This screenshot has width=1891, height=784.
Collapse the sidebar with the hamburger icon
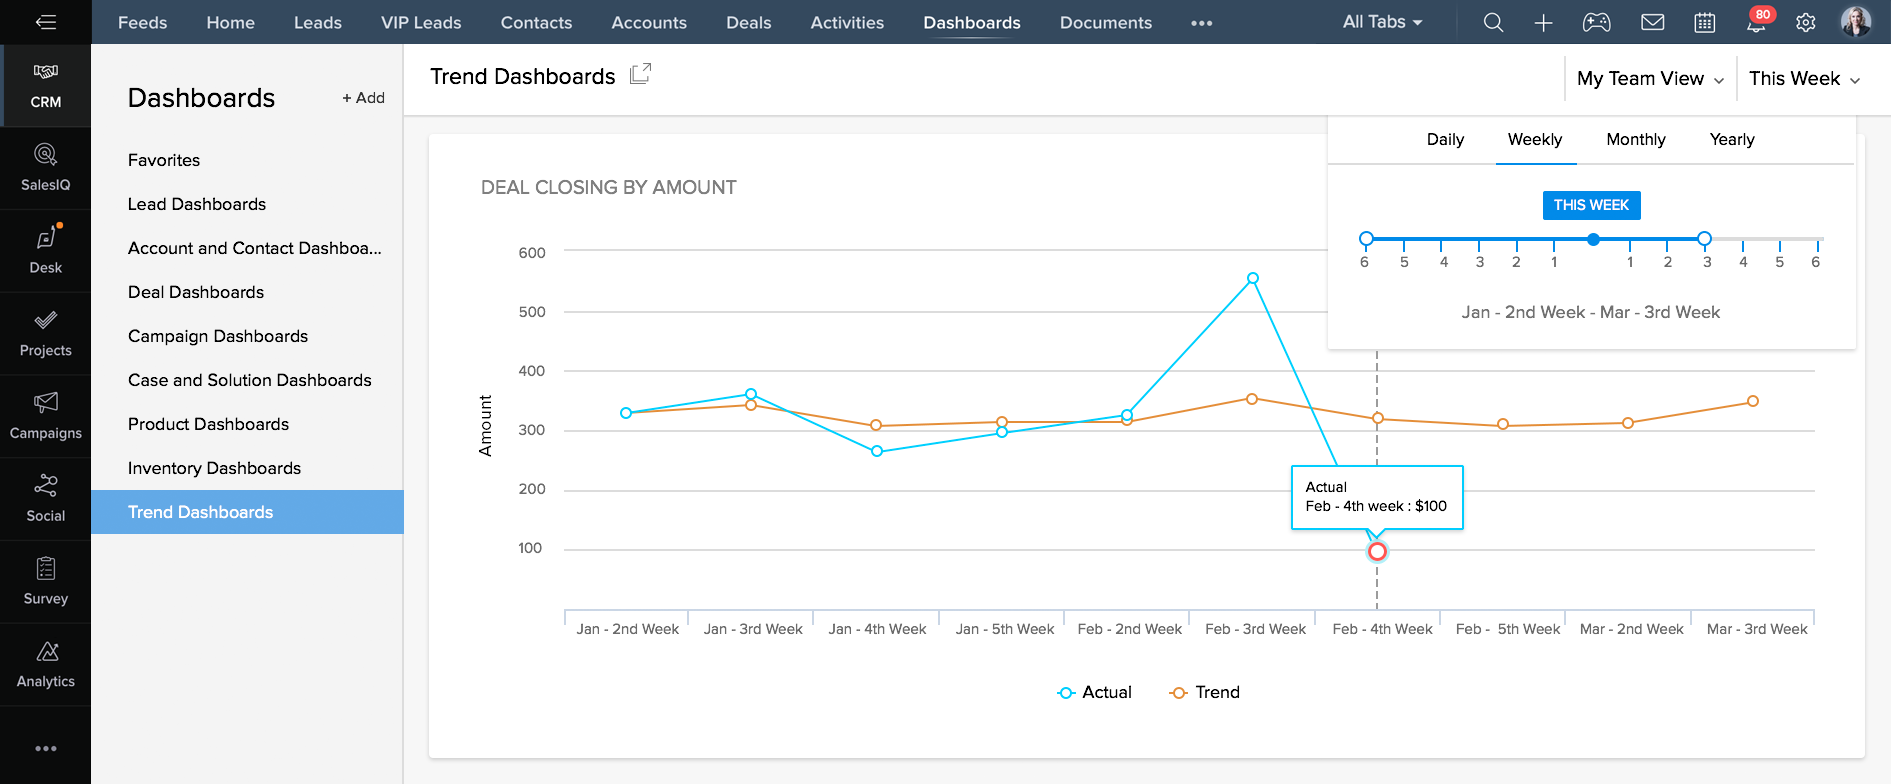pos(45,22)
